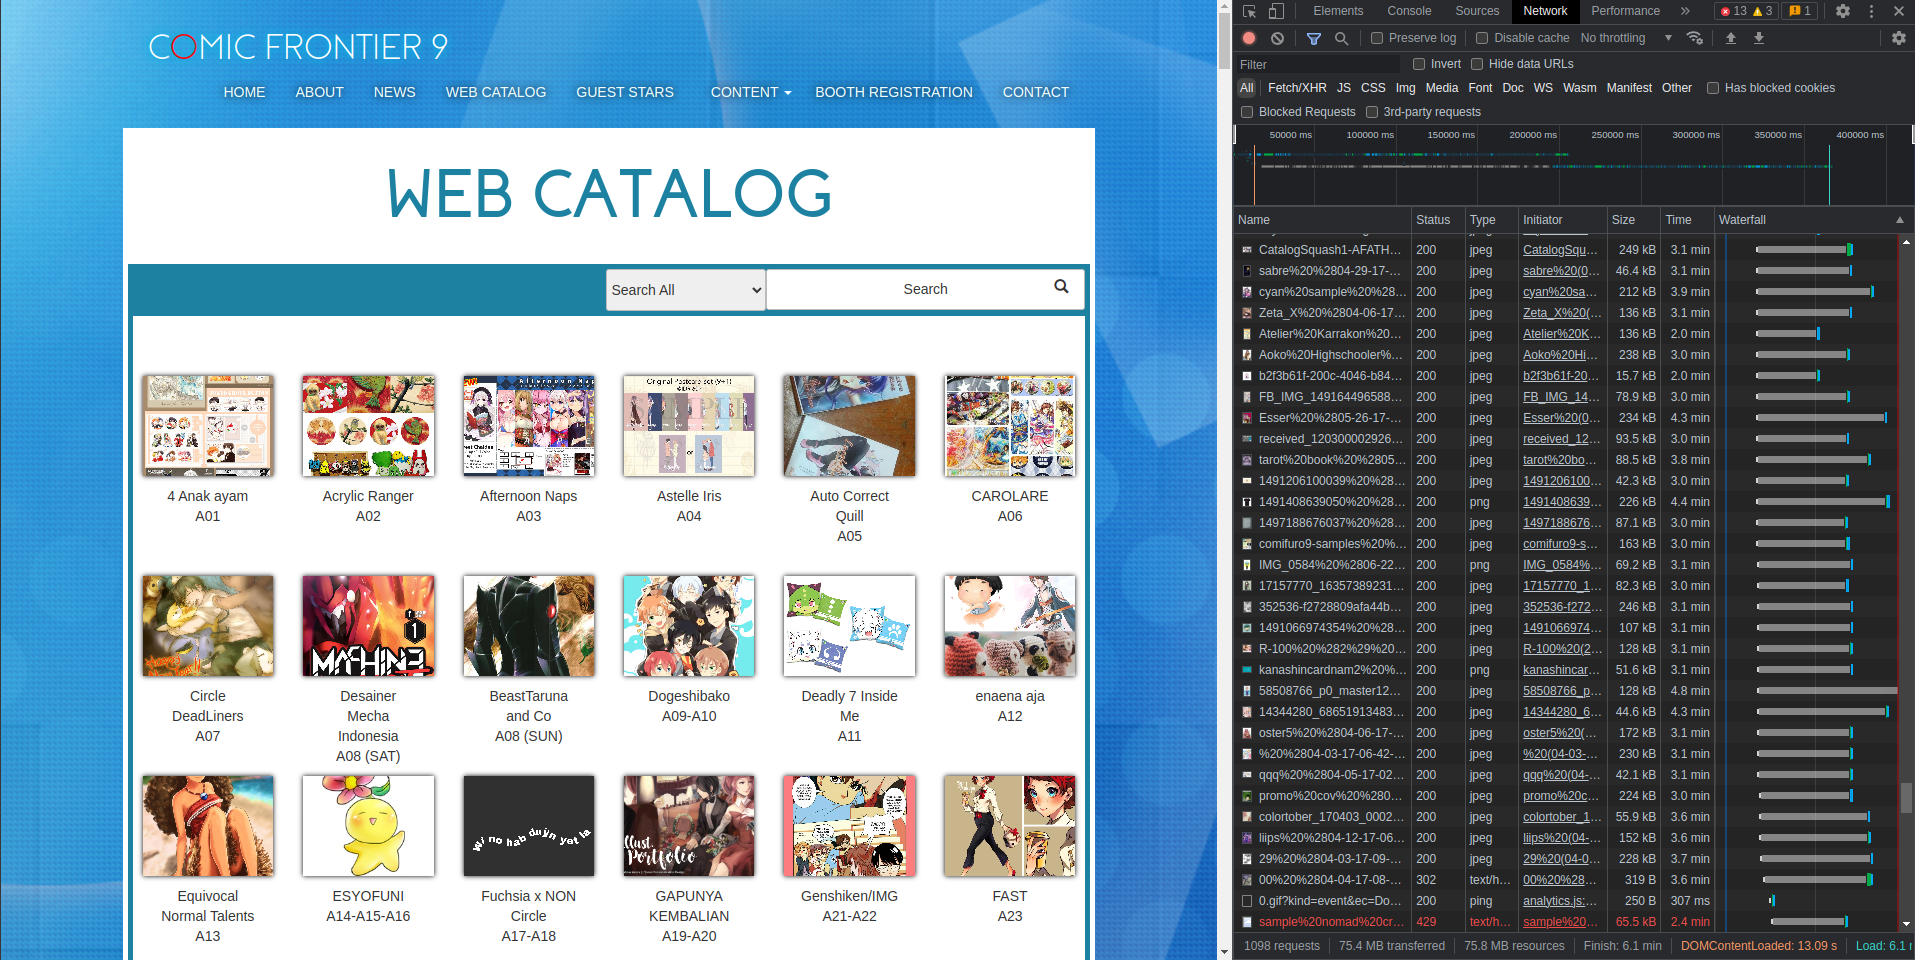
Task: Open the network conditions icon
Action: pos(1694,38)
